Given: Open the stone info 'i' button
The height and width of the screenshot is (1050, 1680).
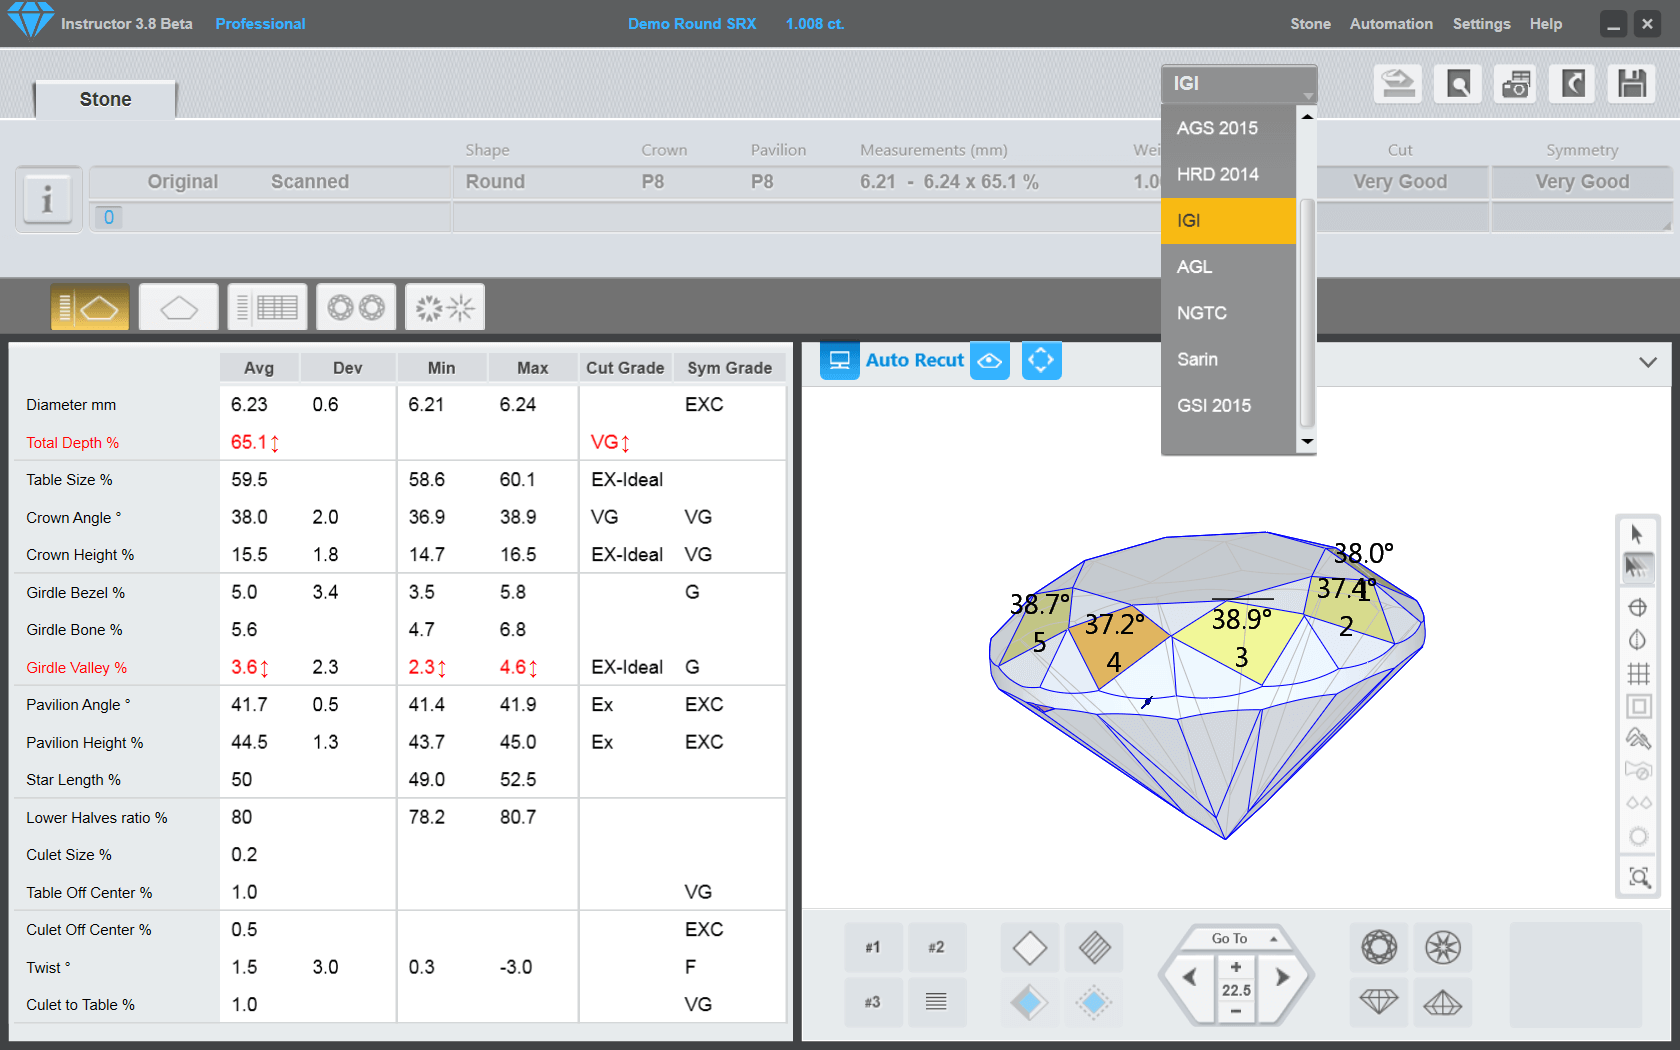Looking at the screenshot, I should pyautogui.click(x=47, y=199).
